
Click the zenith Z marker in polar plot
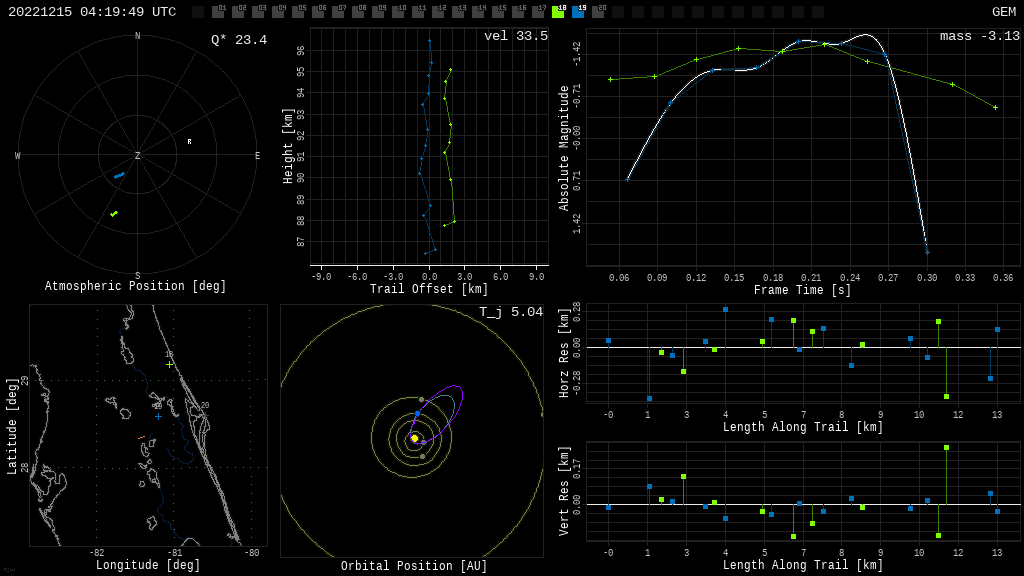pos(138,156)
